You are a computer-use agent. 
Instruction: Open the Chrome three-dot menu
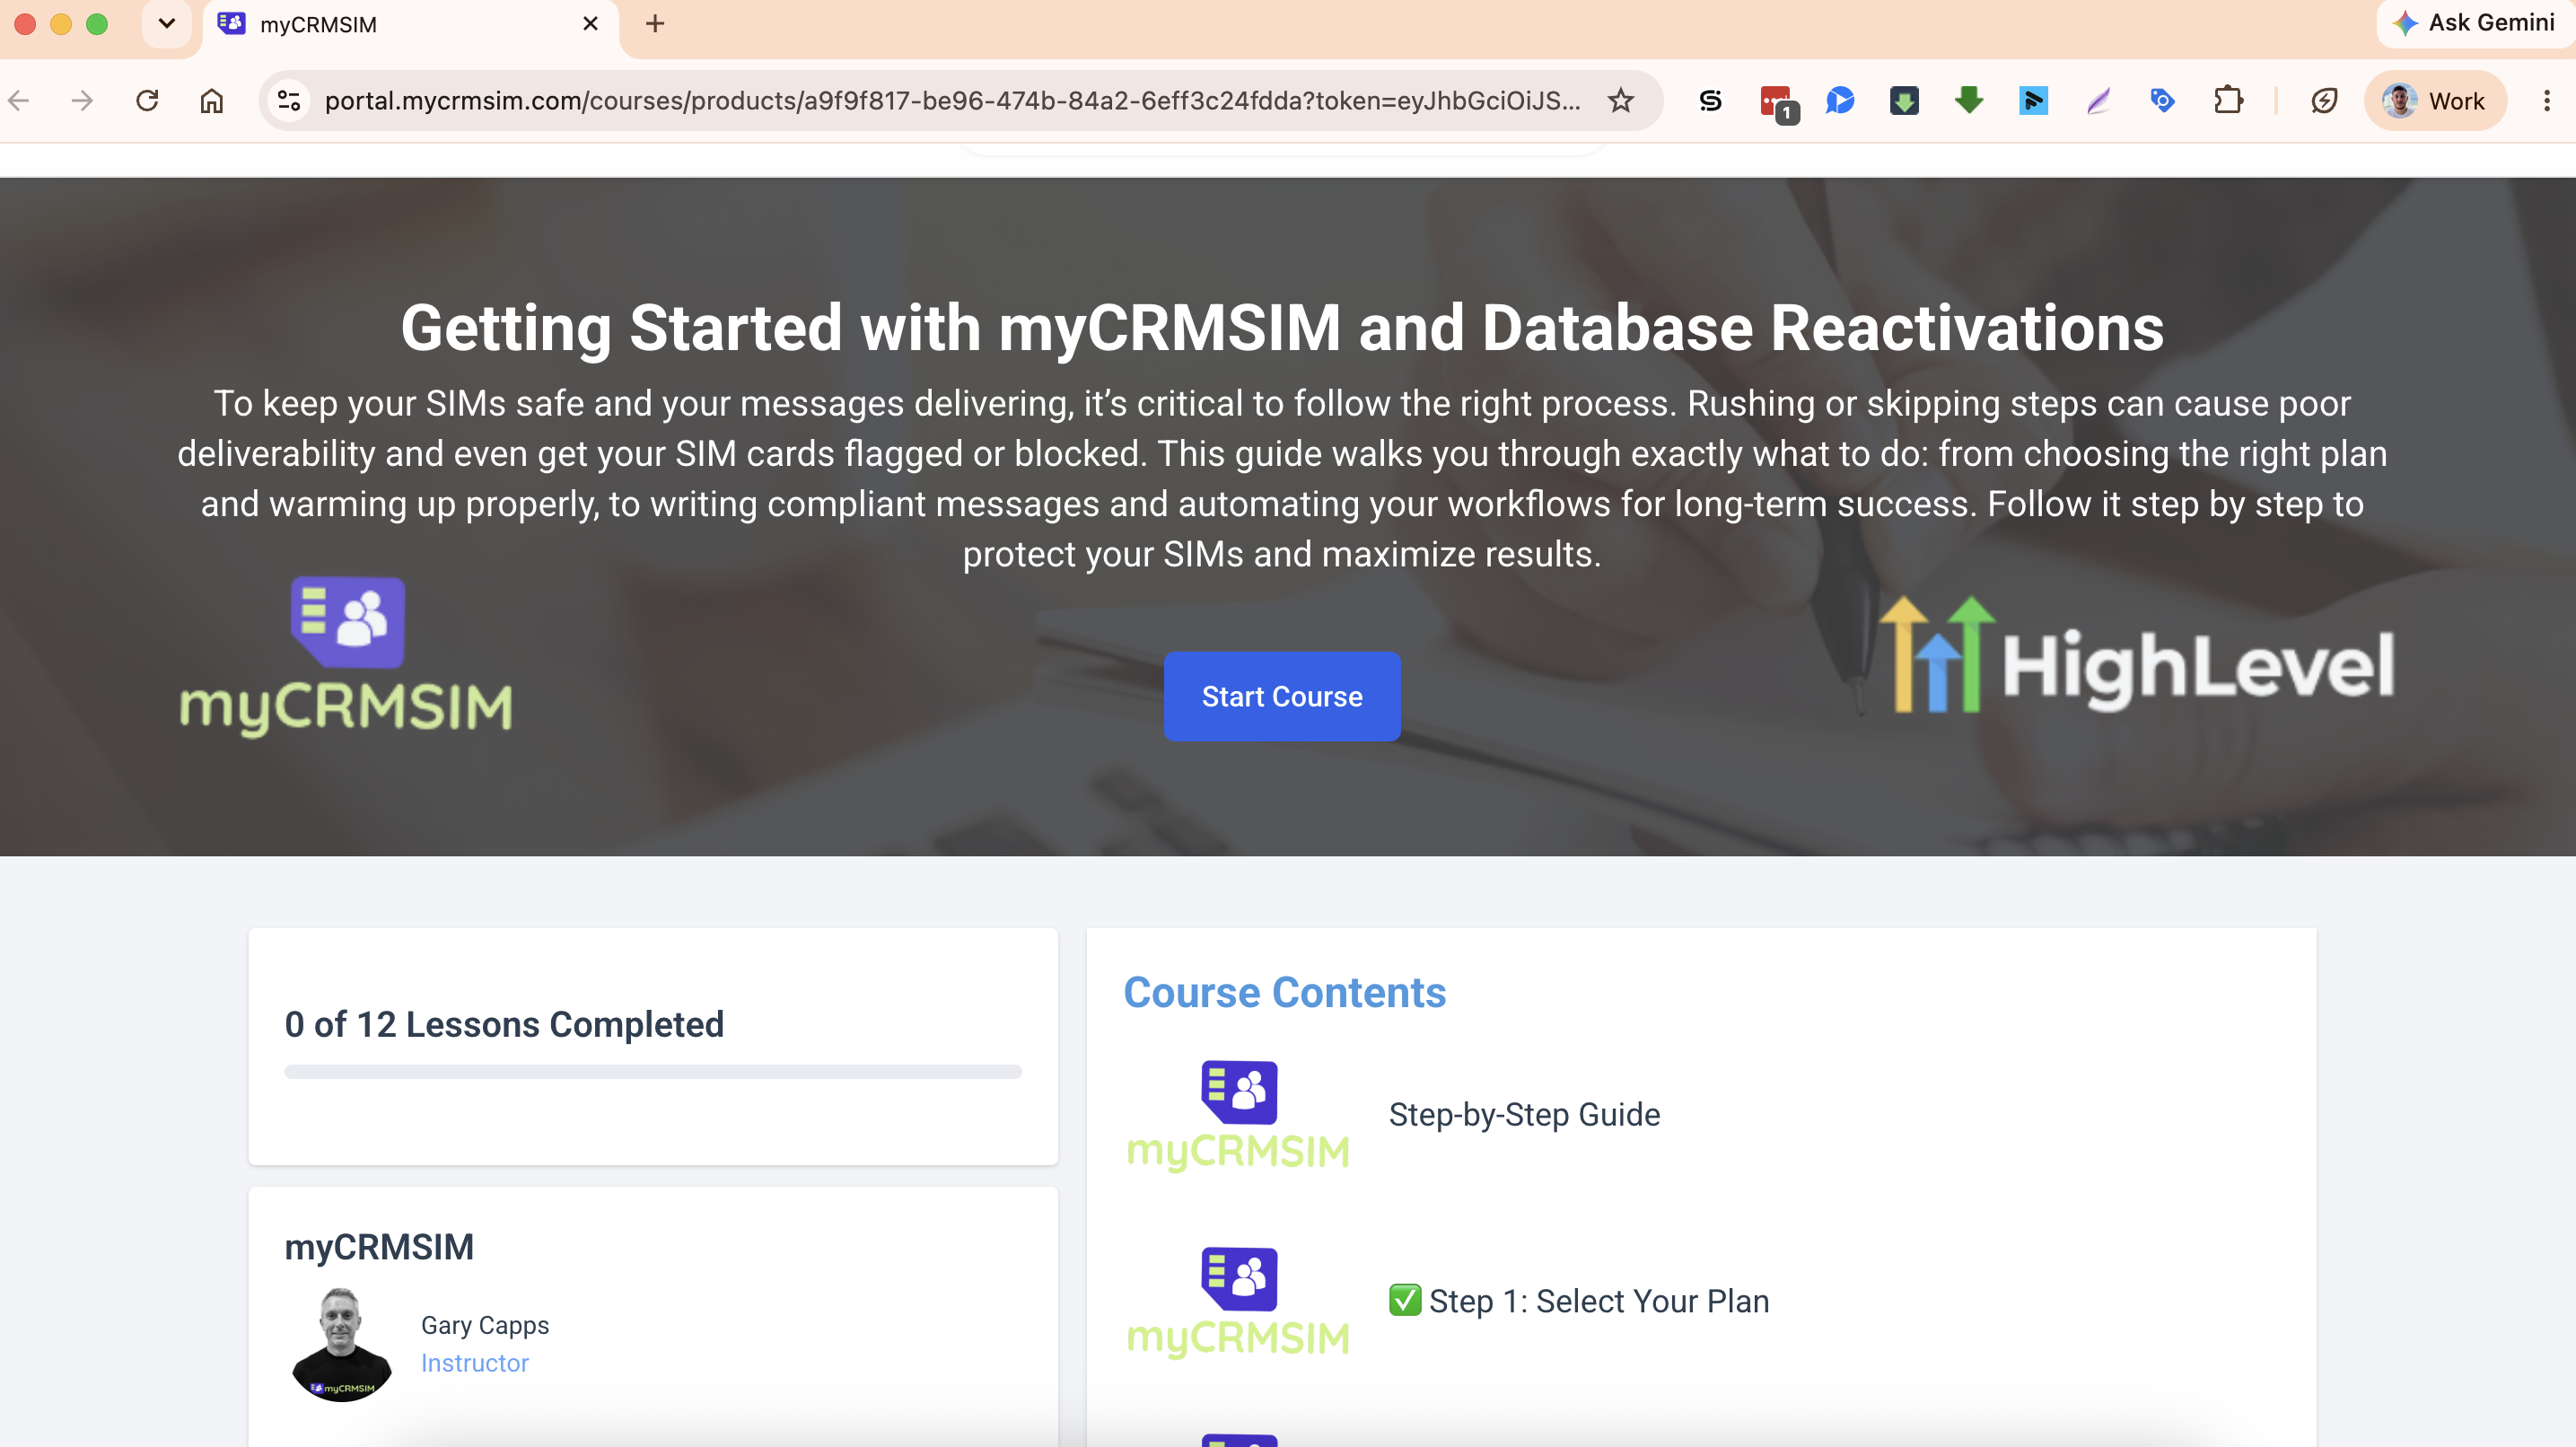(2546, 101)
